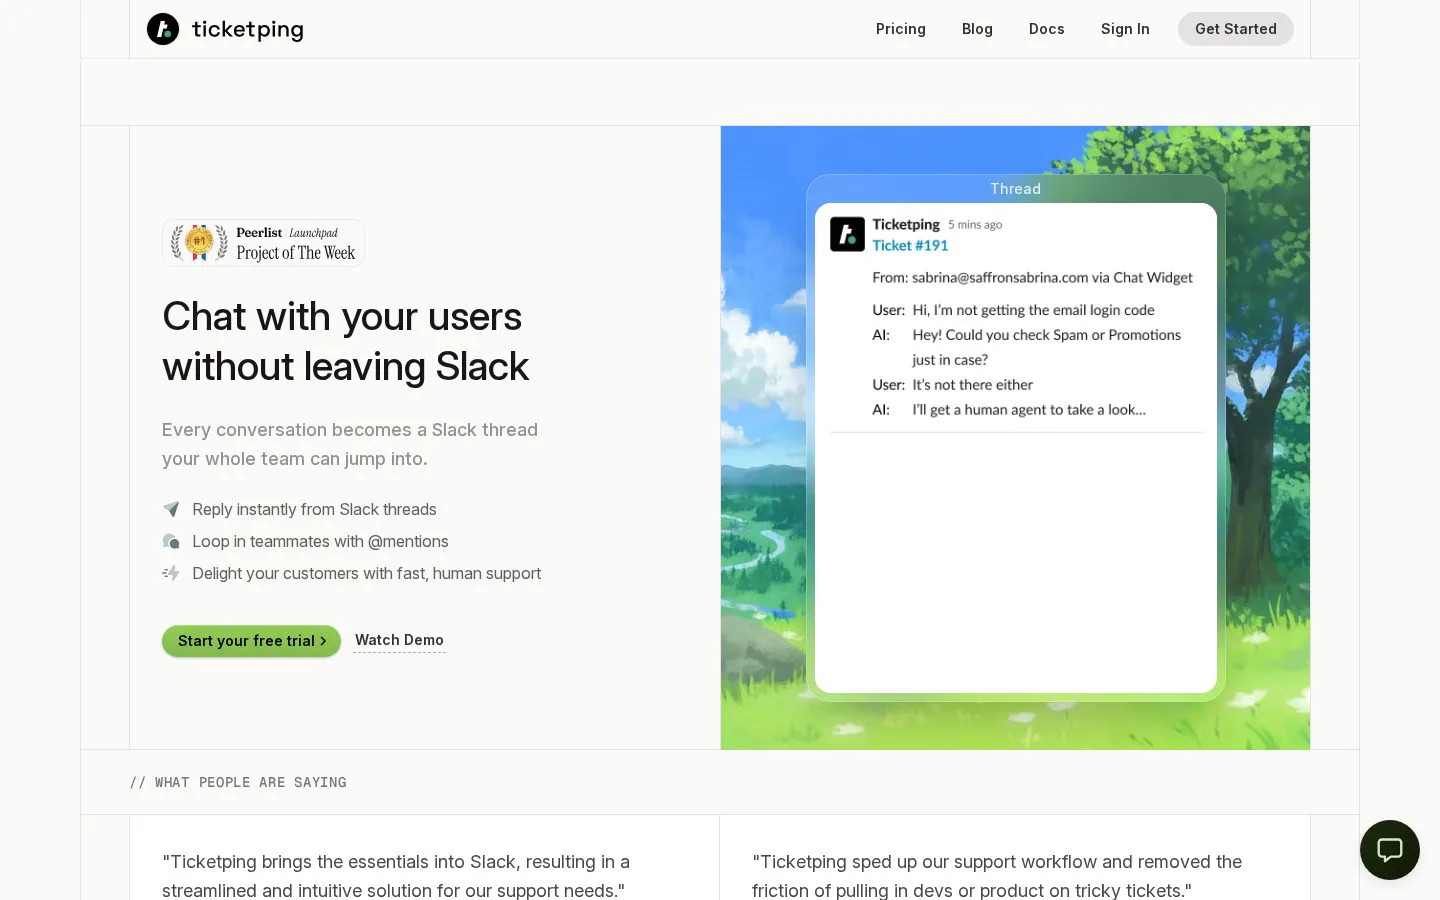Click the paper plane icon beside Reply instantly
This screenshot has width=1440, height=900.
pyautogui.click(x=171, y=509)
